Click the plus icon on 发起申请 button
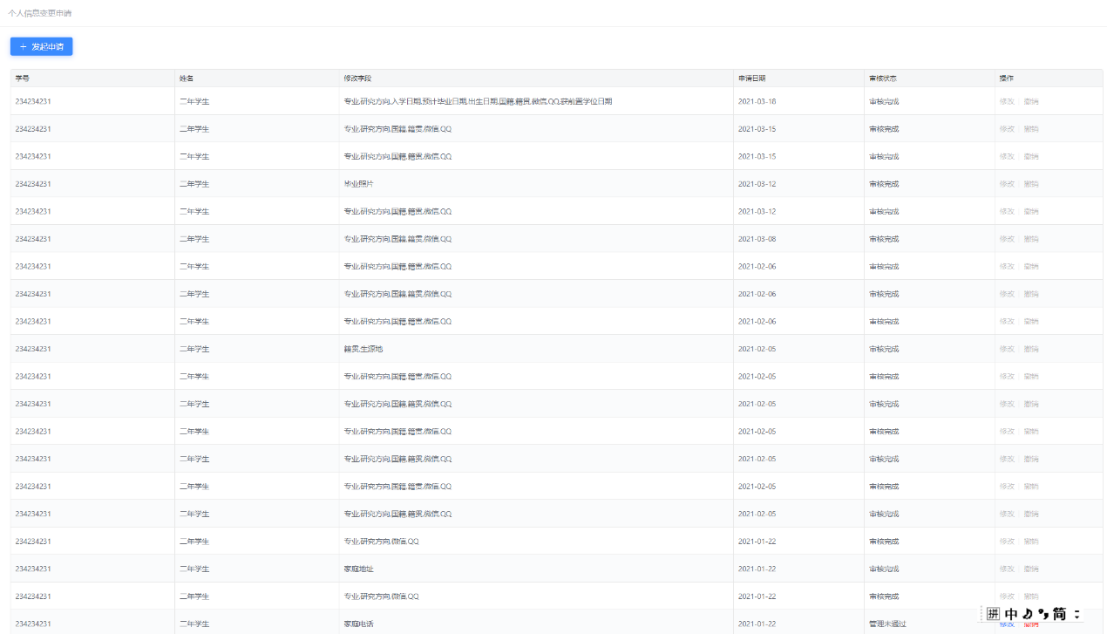This screenshot has height=634, width=1108. point(23,47)
